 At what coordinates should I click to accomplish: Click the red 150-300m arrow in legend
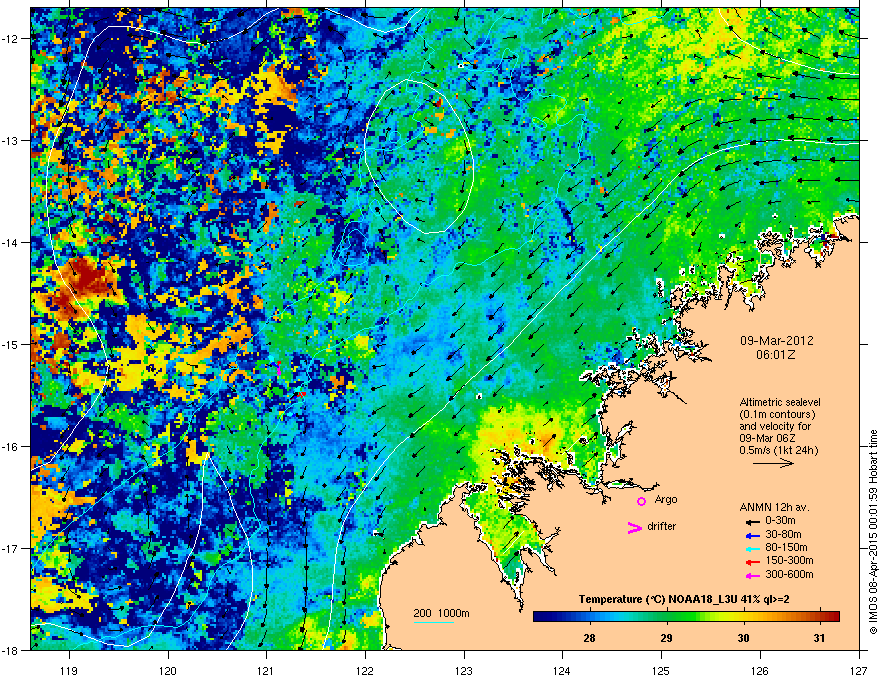click(x=751, y=561)
